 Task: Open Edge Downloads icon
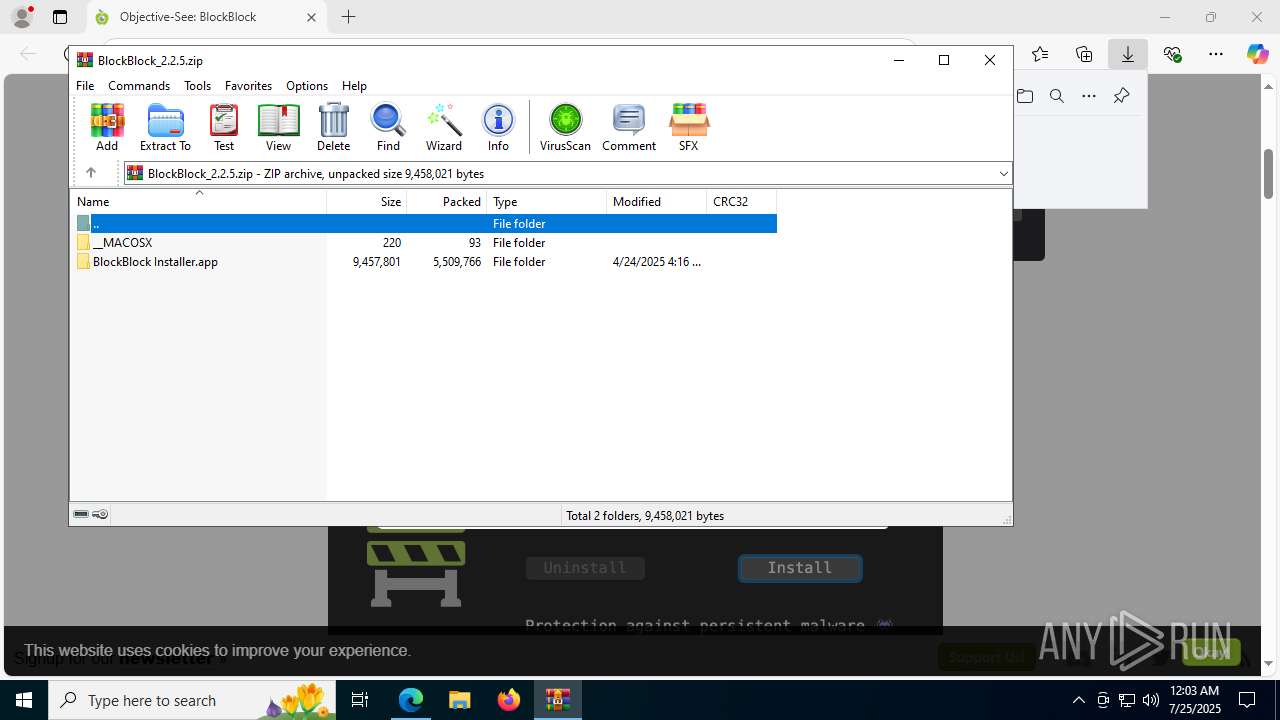click(1128, 54)
